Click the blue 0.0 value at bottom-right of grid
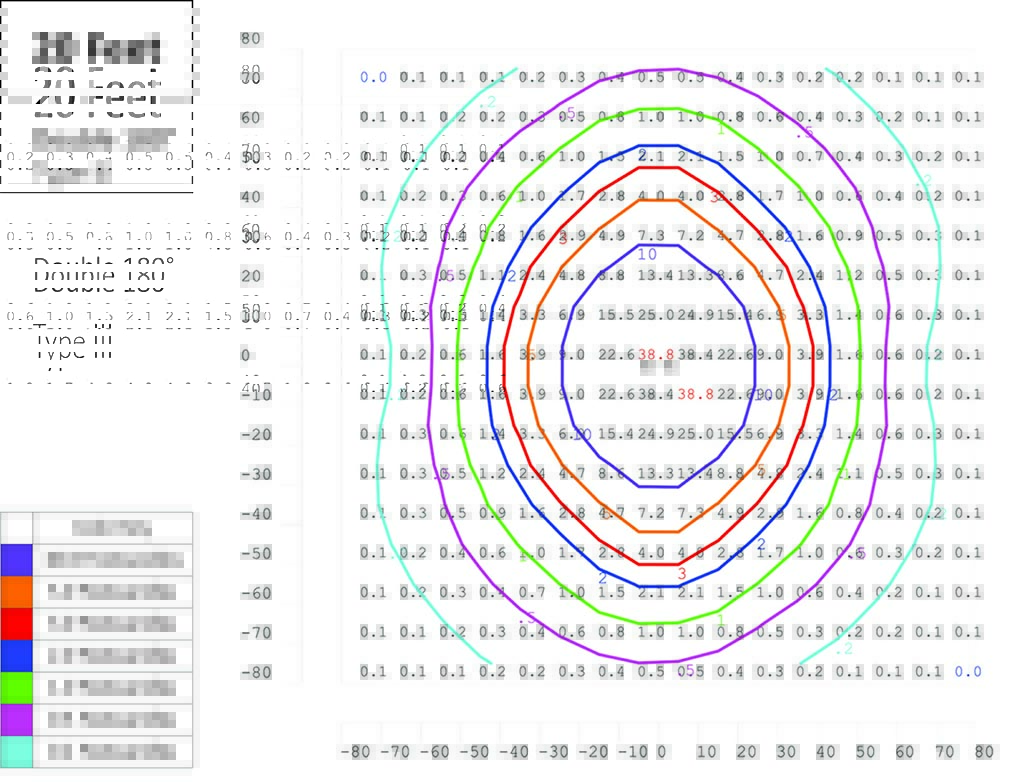 967,672
